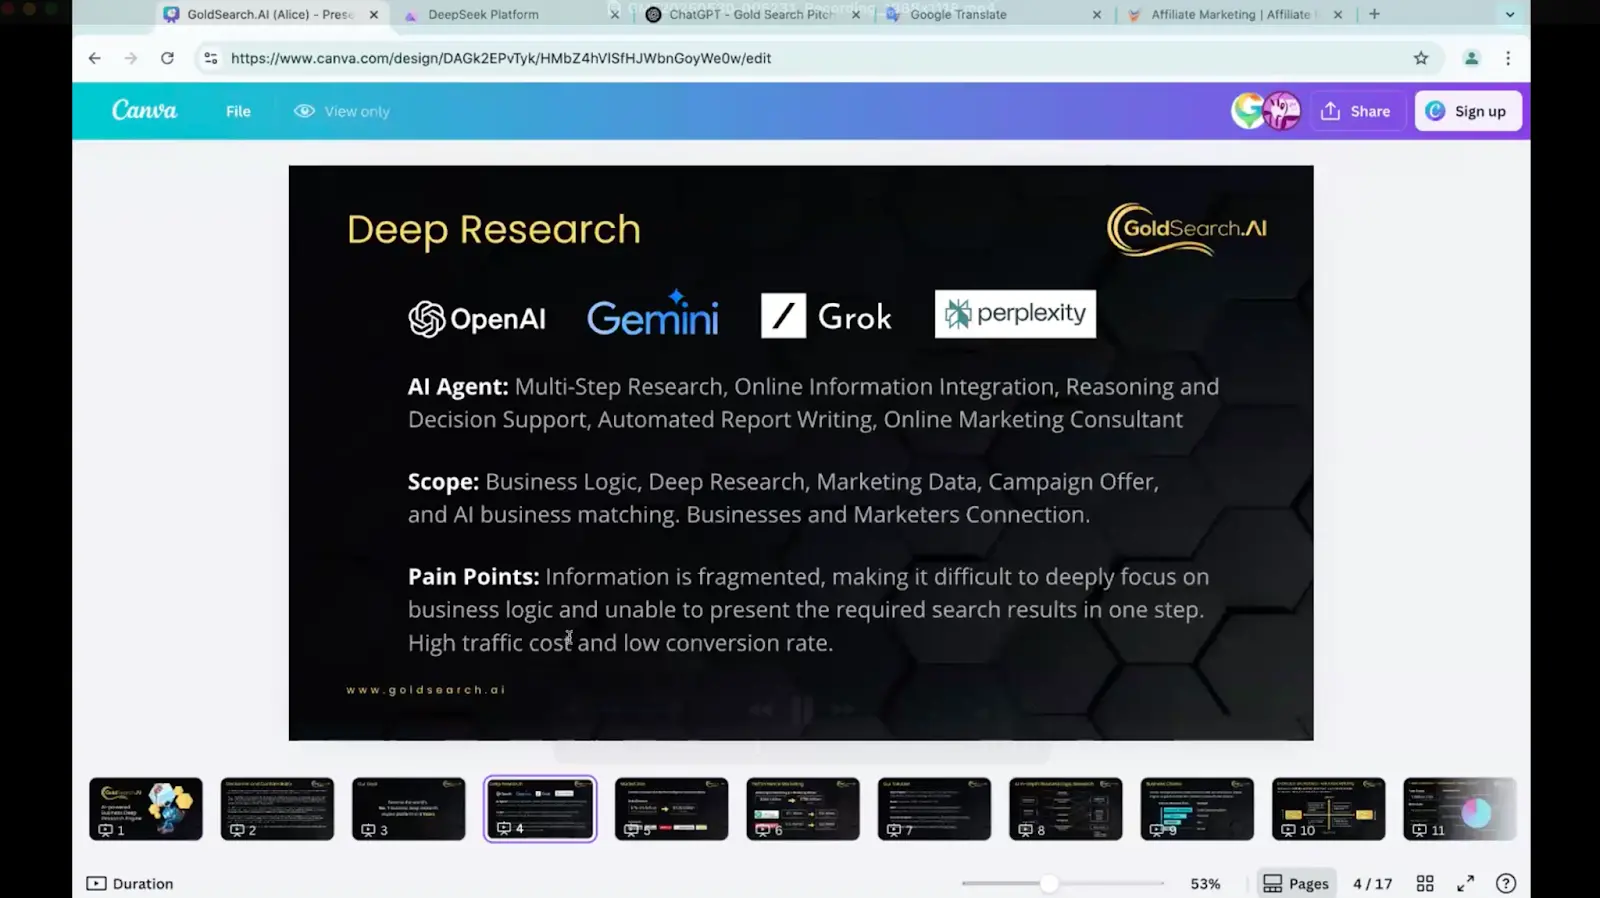This screenshot has width=1600, height=898.
Task: Toggle the Duration panel
Action: click(x=130, y=883)
